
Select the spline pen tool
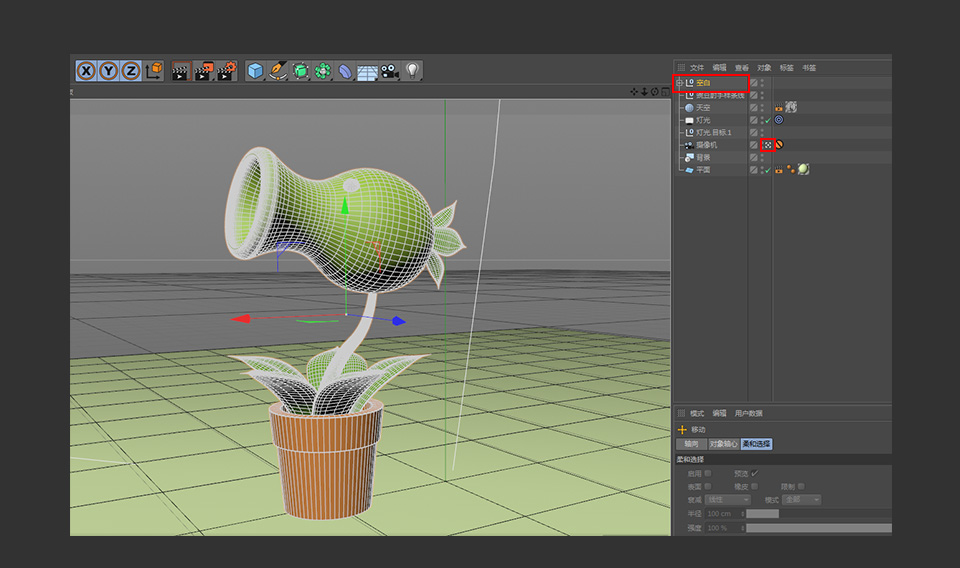(277, 71)
